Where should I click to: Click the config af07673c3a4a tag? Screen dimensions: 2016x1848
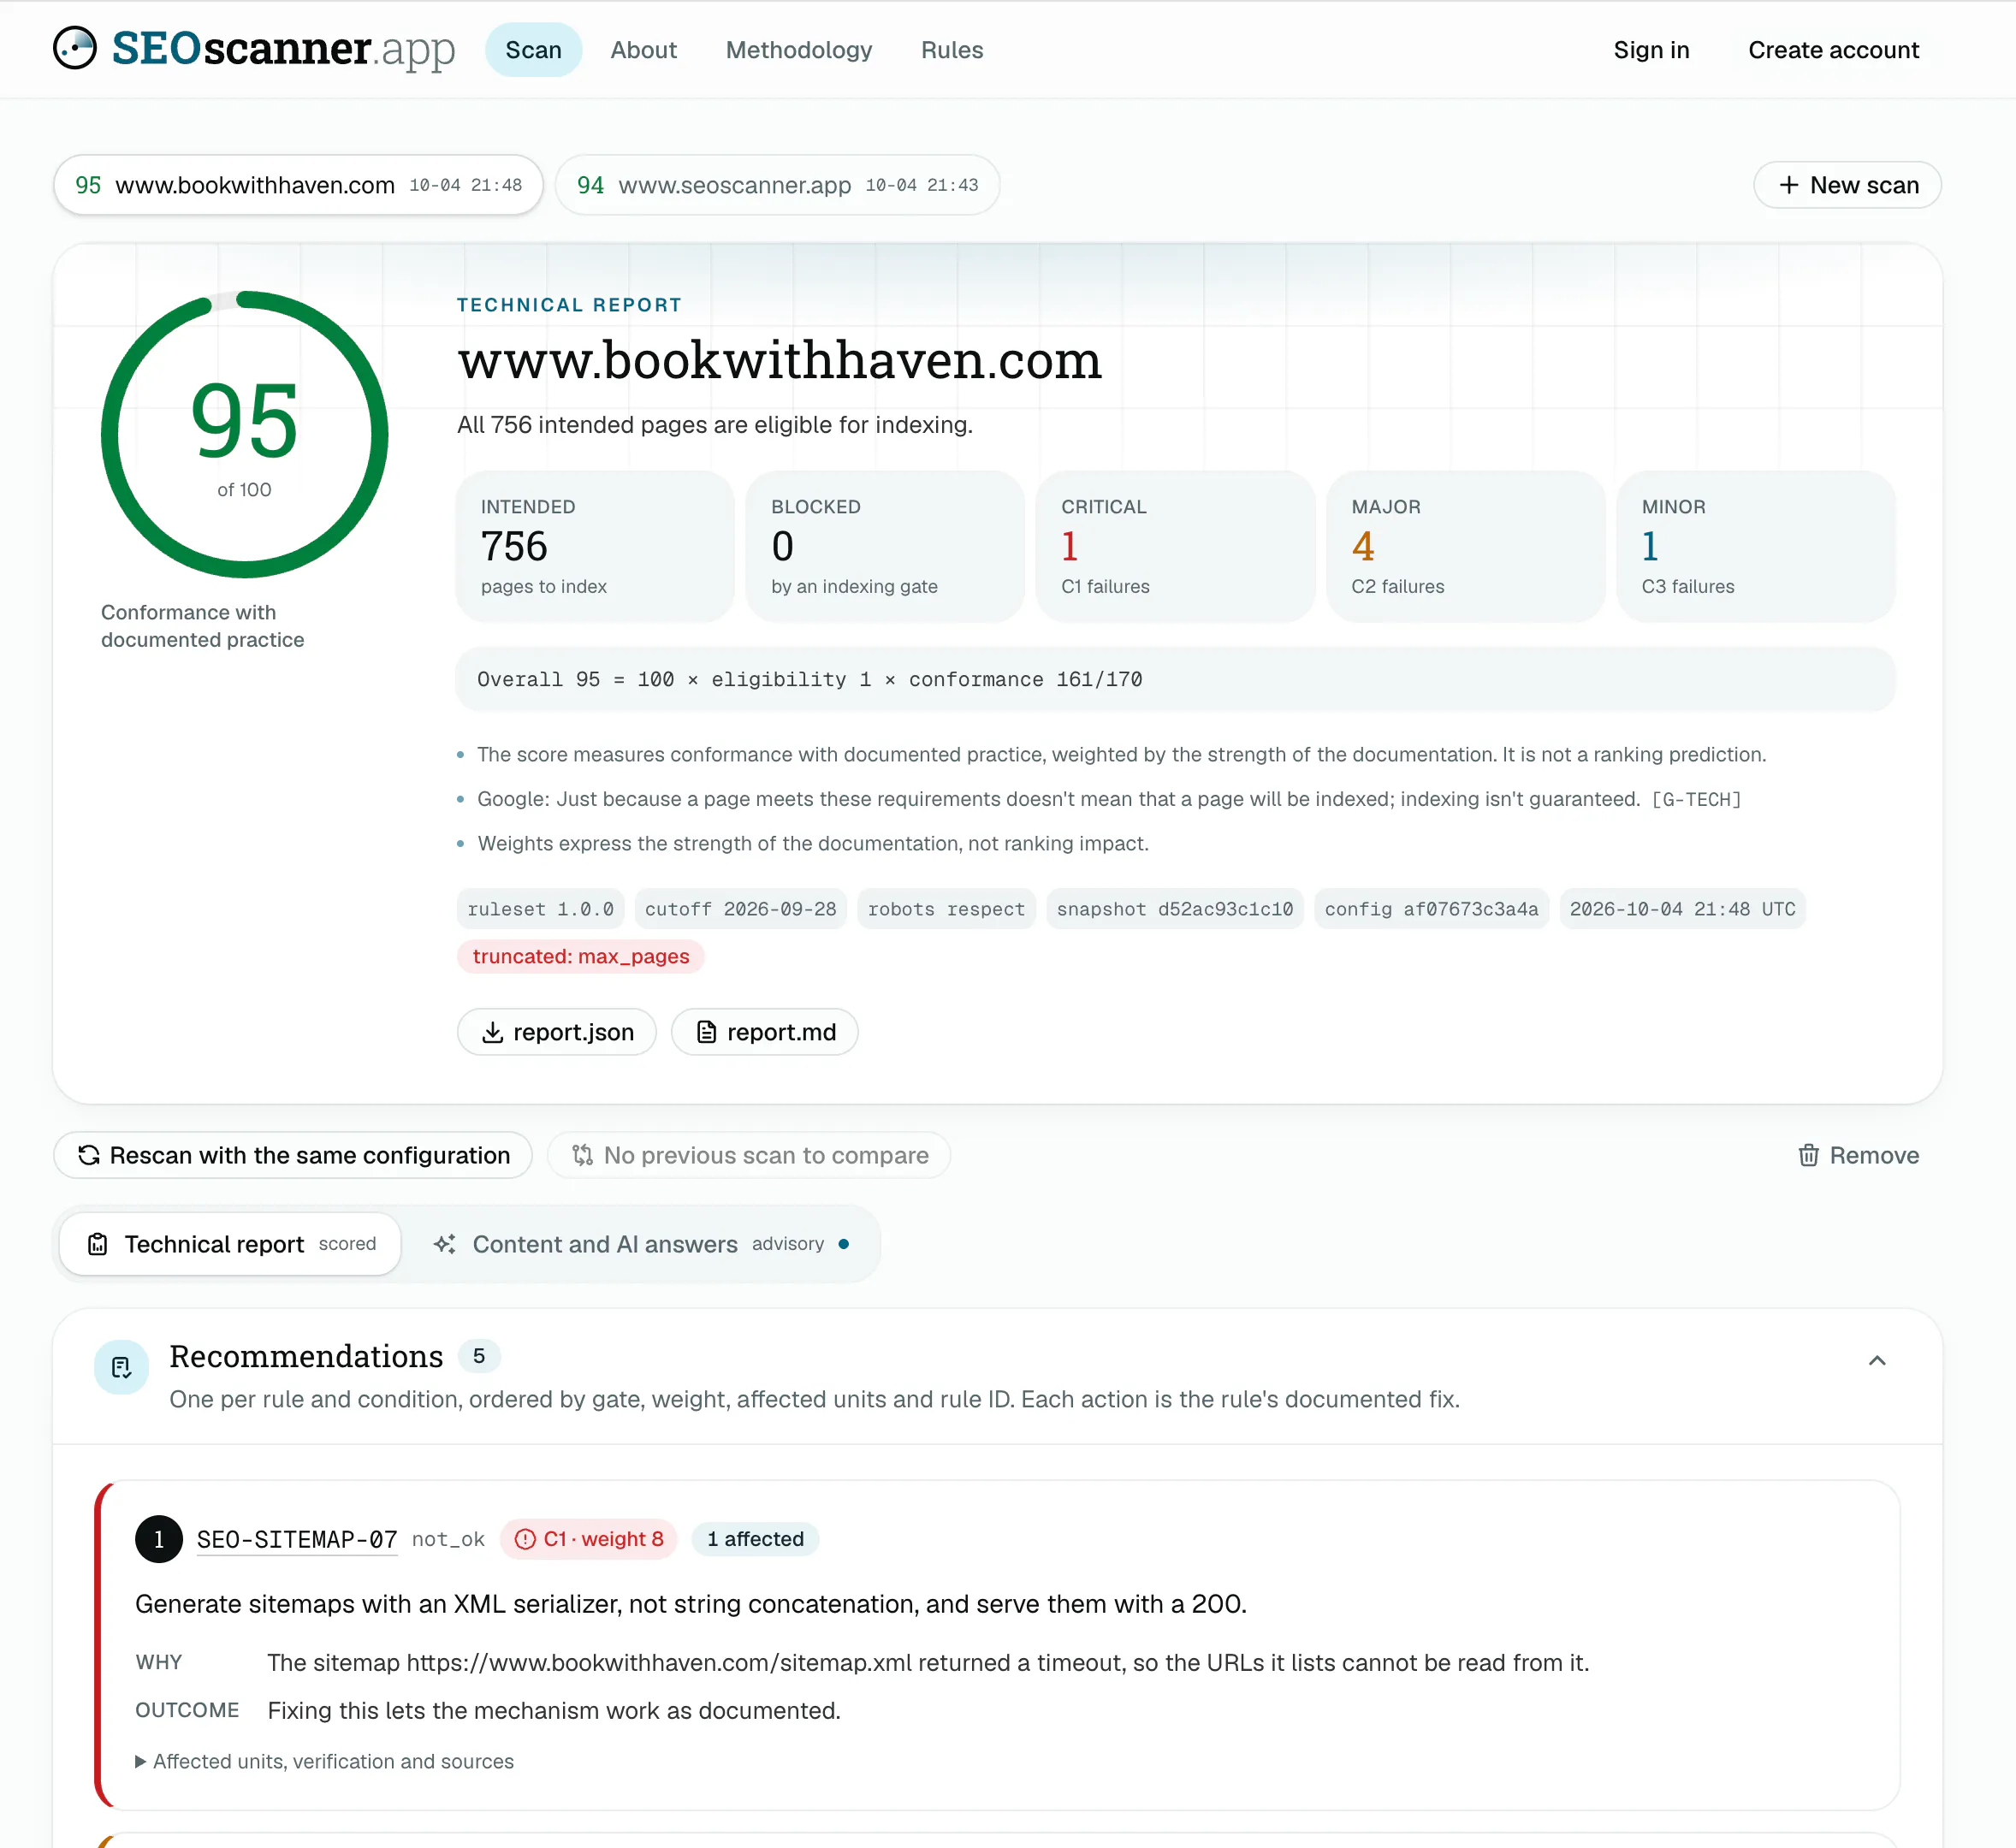click(1431, 909)
